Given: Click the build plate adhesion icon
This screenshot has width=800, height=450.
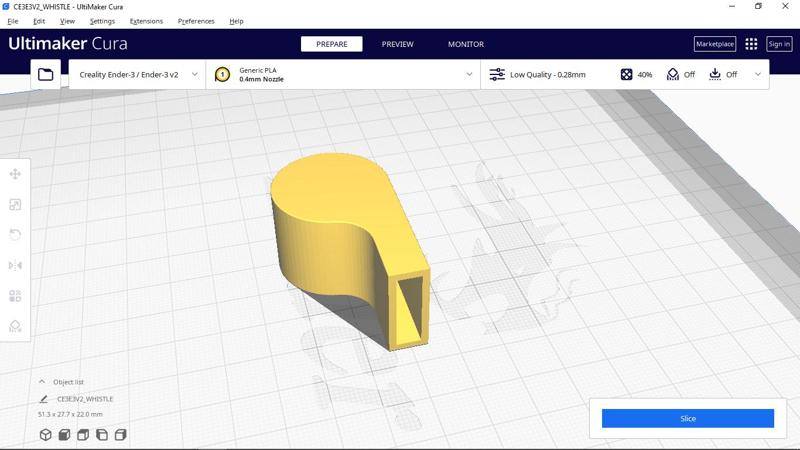Looking at the screenshot, I should [715, 74].
